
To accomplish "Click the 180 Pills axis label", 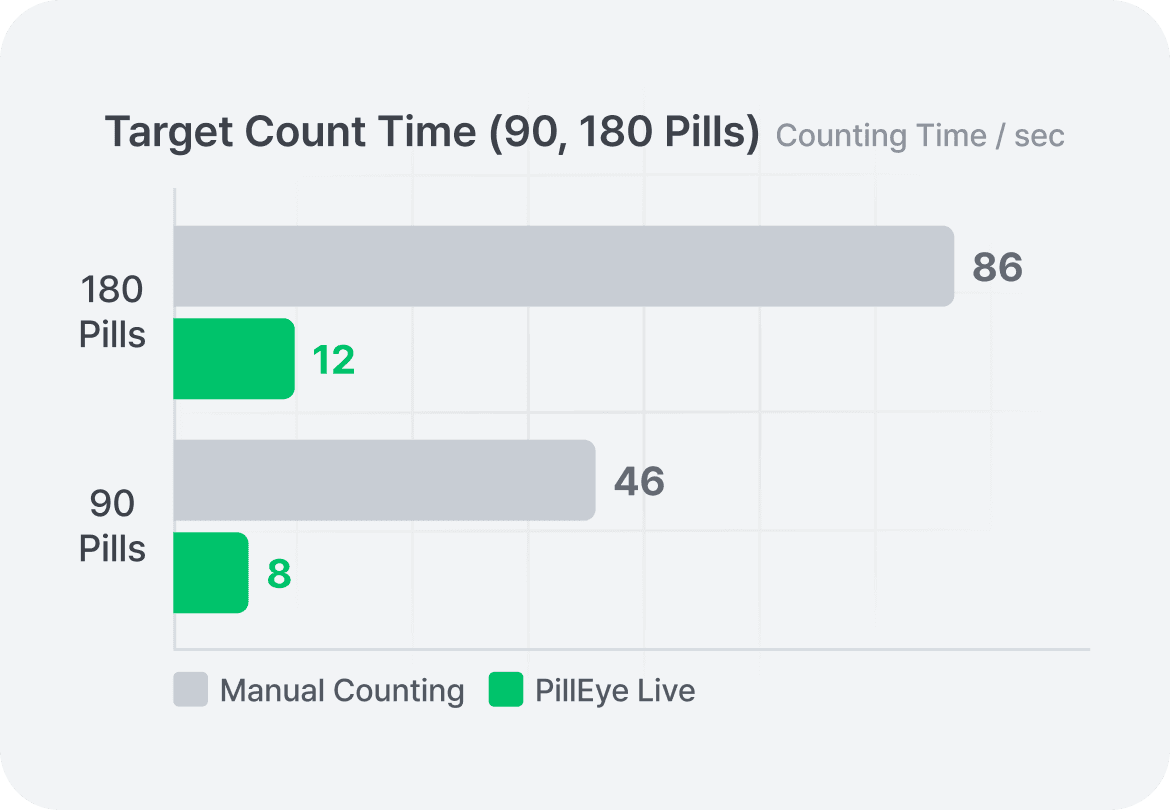I will click(x=112, y=313).
